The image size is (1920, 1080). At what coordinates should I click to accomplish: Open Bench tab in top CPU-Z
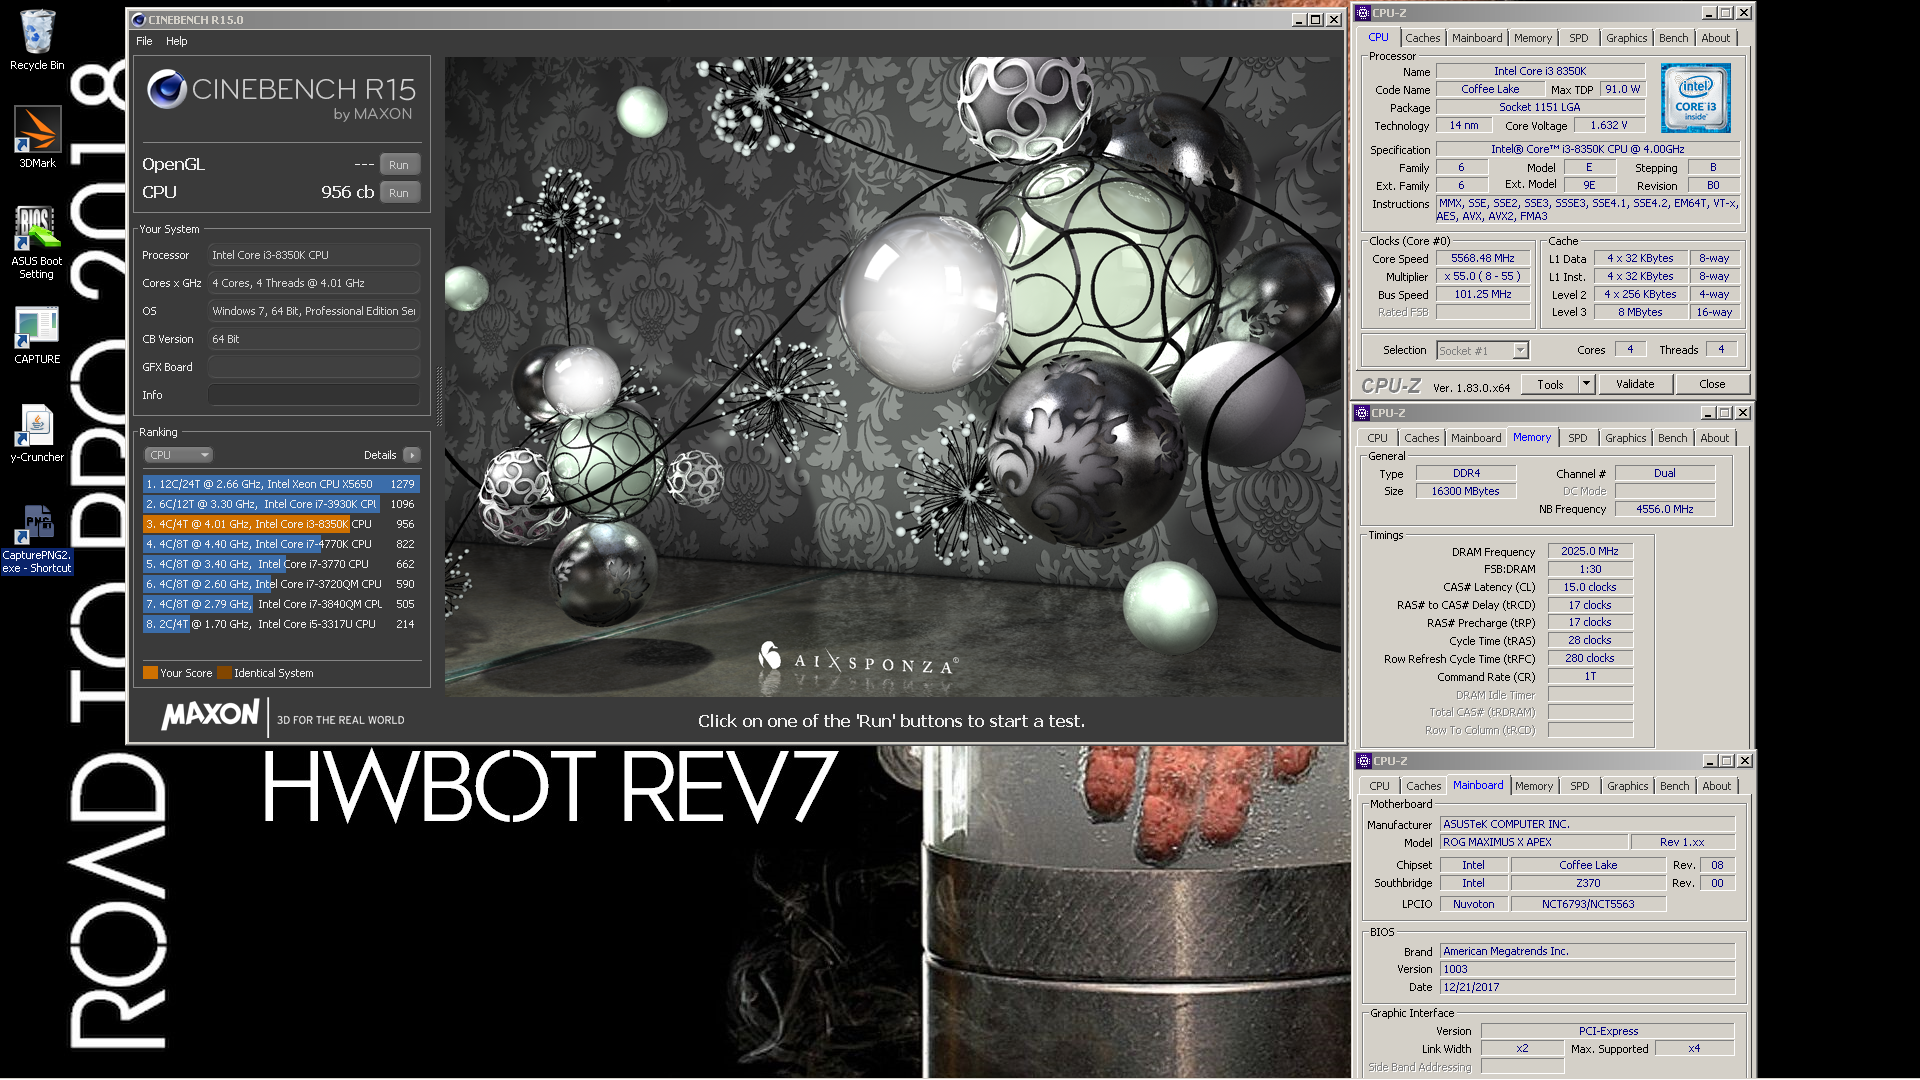click(1673, 38)
